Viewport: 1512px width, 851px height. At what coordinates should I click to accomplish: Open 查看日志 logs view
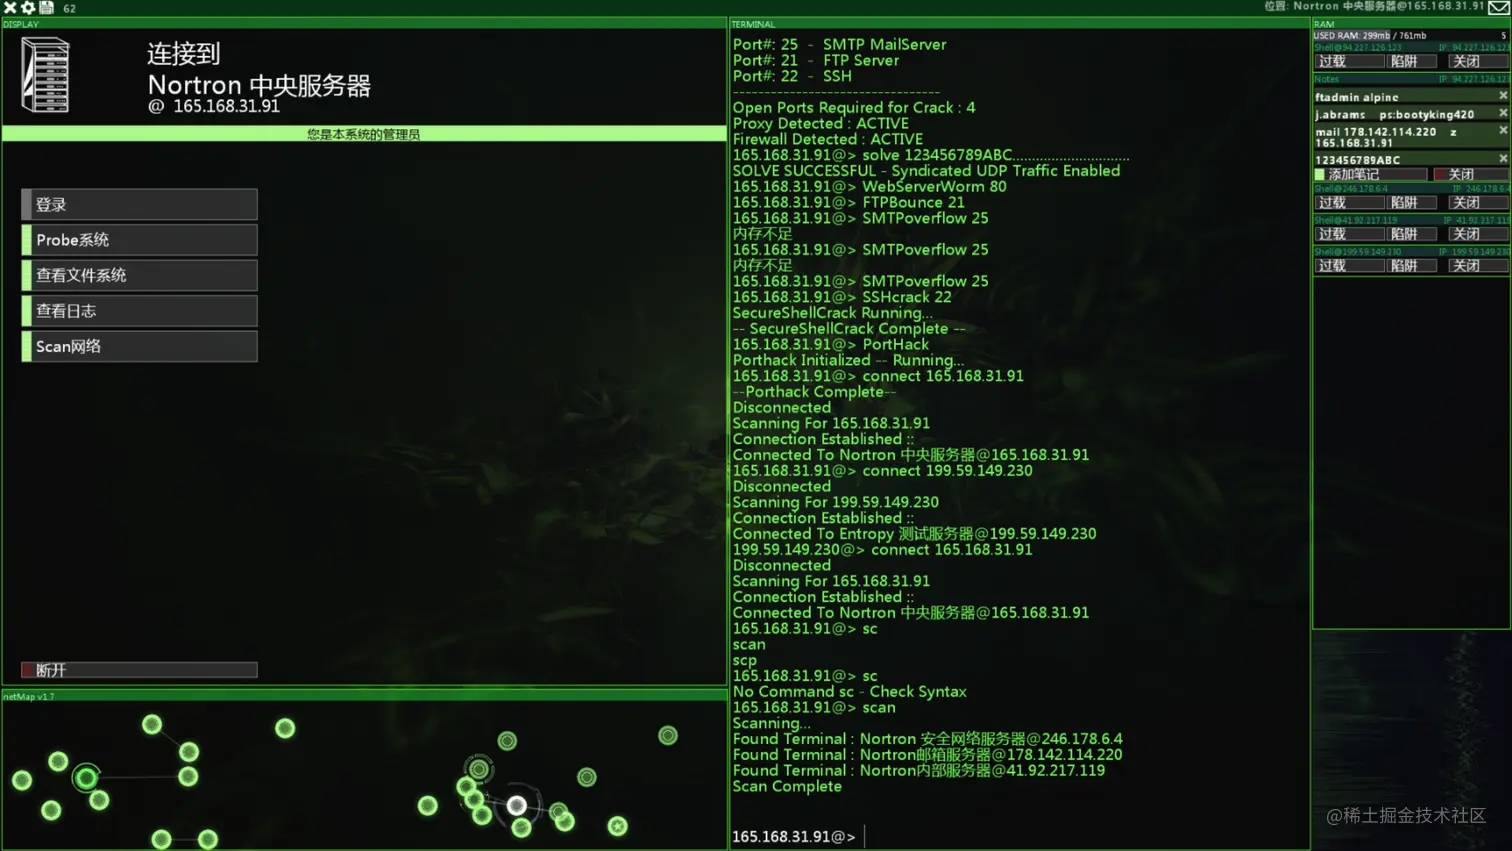pyautogui.click(x=139, y=311)
